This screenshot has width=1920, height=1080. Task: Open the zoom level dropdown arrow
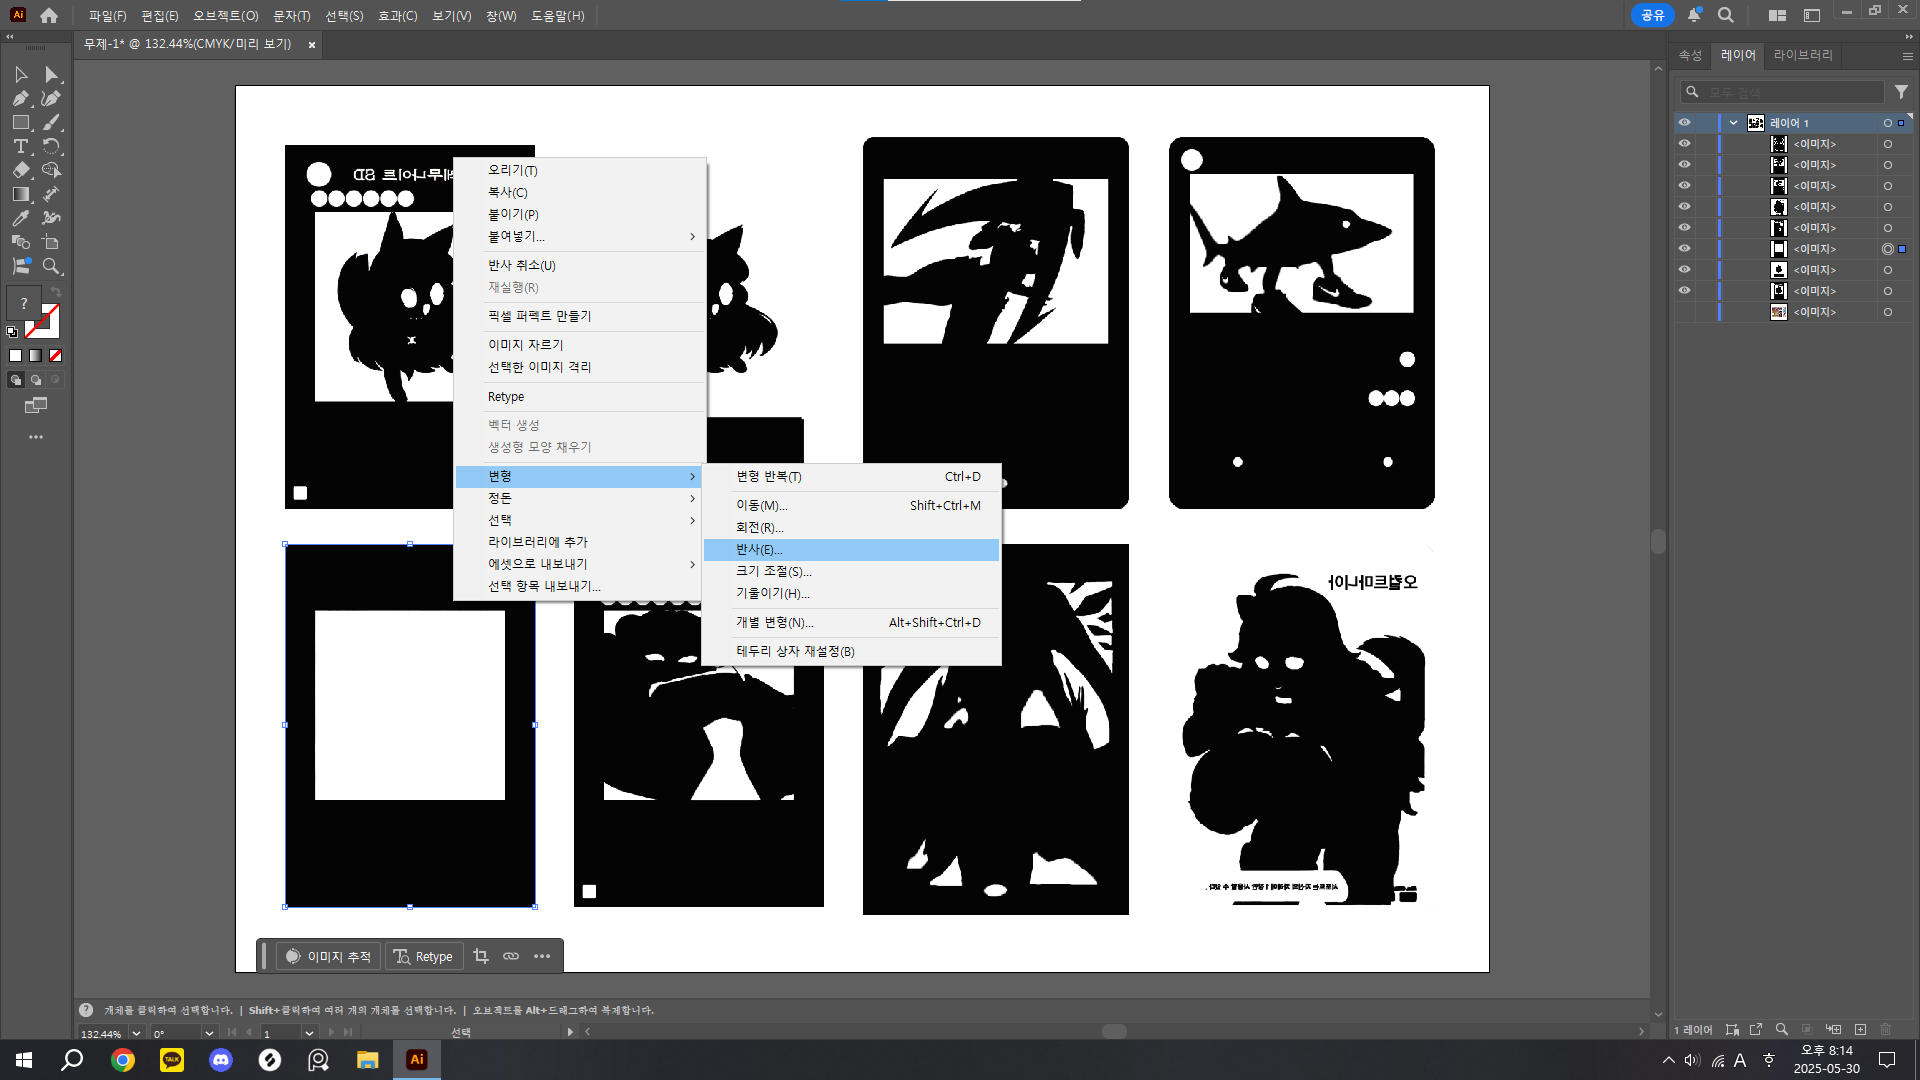pyautogui.click(x=136, y=1033)
